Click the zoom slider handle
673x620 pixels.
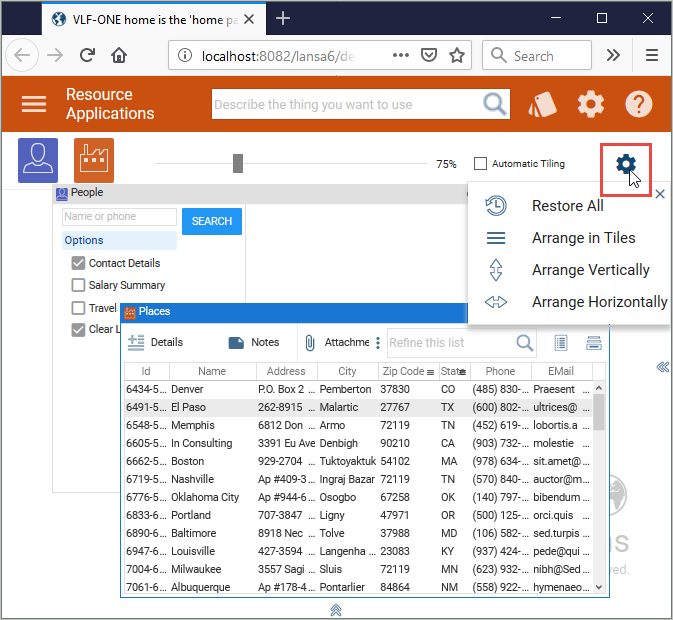click(238, 164)
